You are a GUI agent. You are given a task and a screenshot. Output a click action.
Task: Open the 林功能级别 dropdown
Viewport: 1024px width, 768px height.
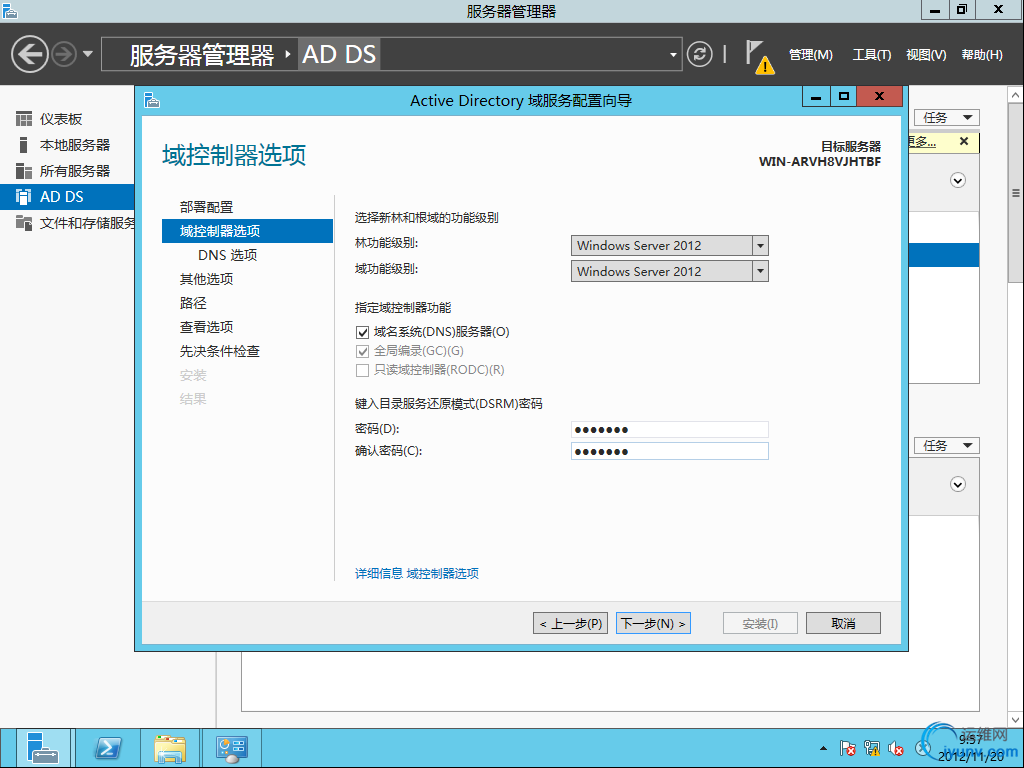coord(669,246)
